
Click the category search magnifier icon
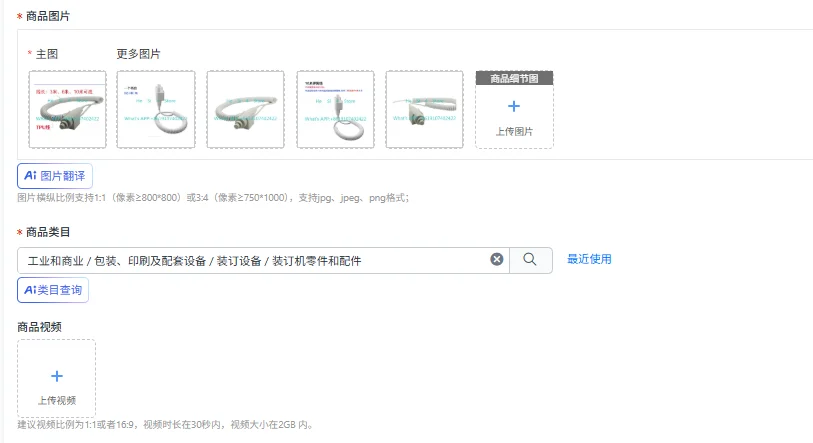[x=530, y=259]
